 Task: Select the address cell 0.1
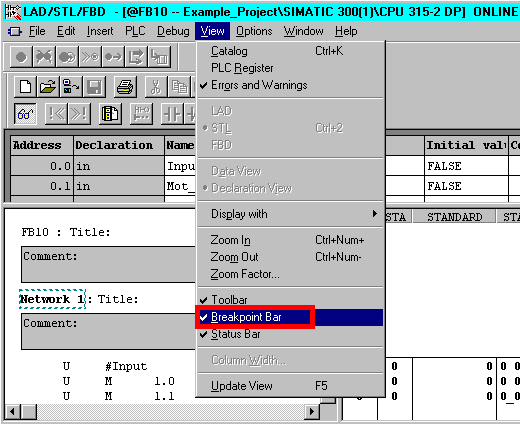coord(42,186)
